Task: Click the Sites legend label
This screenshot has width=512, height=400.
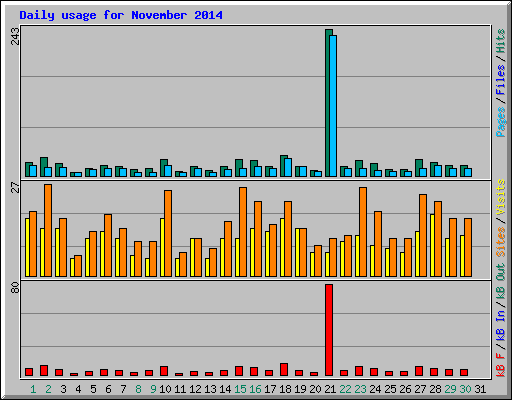Action: [501, 242]
